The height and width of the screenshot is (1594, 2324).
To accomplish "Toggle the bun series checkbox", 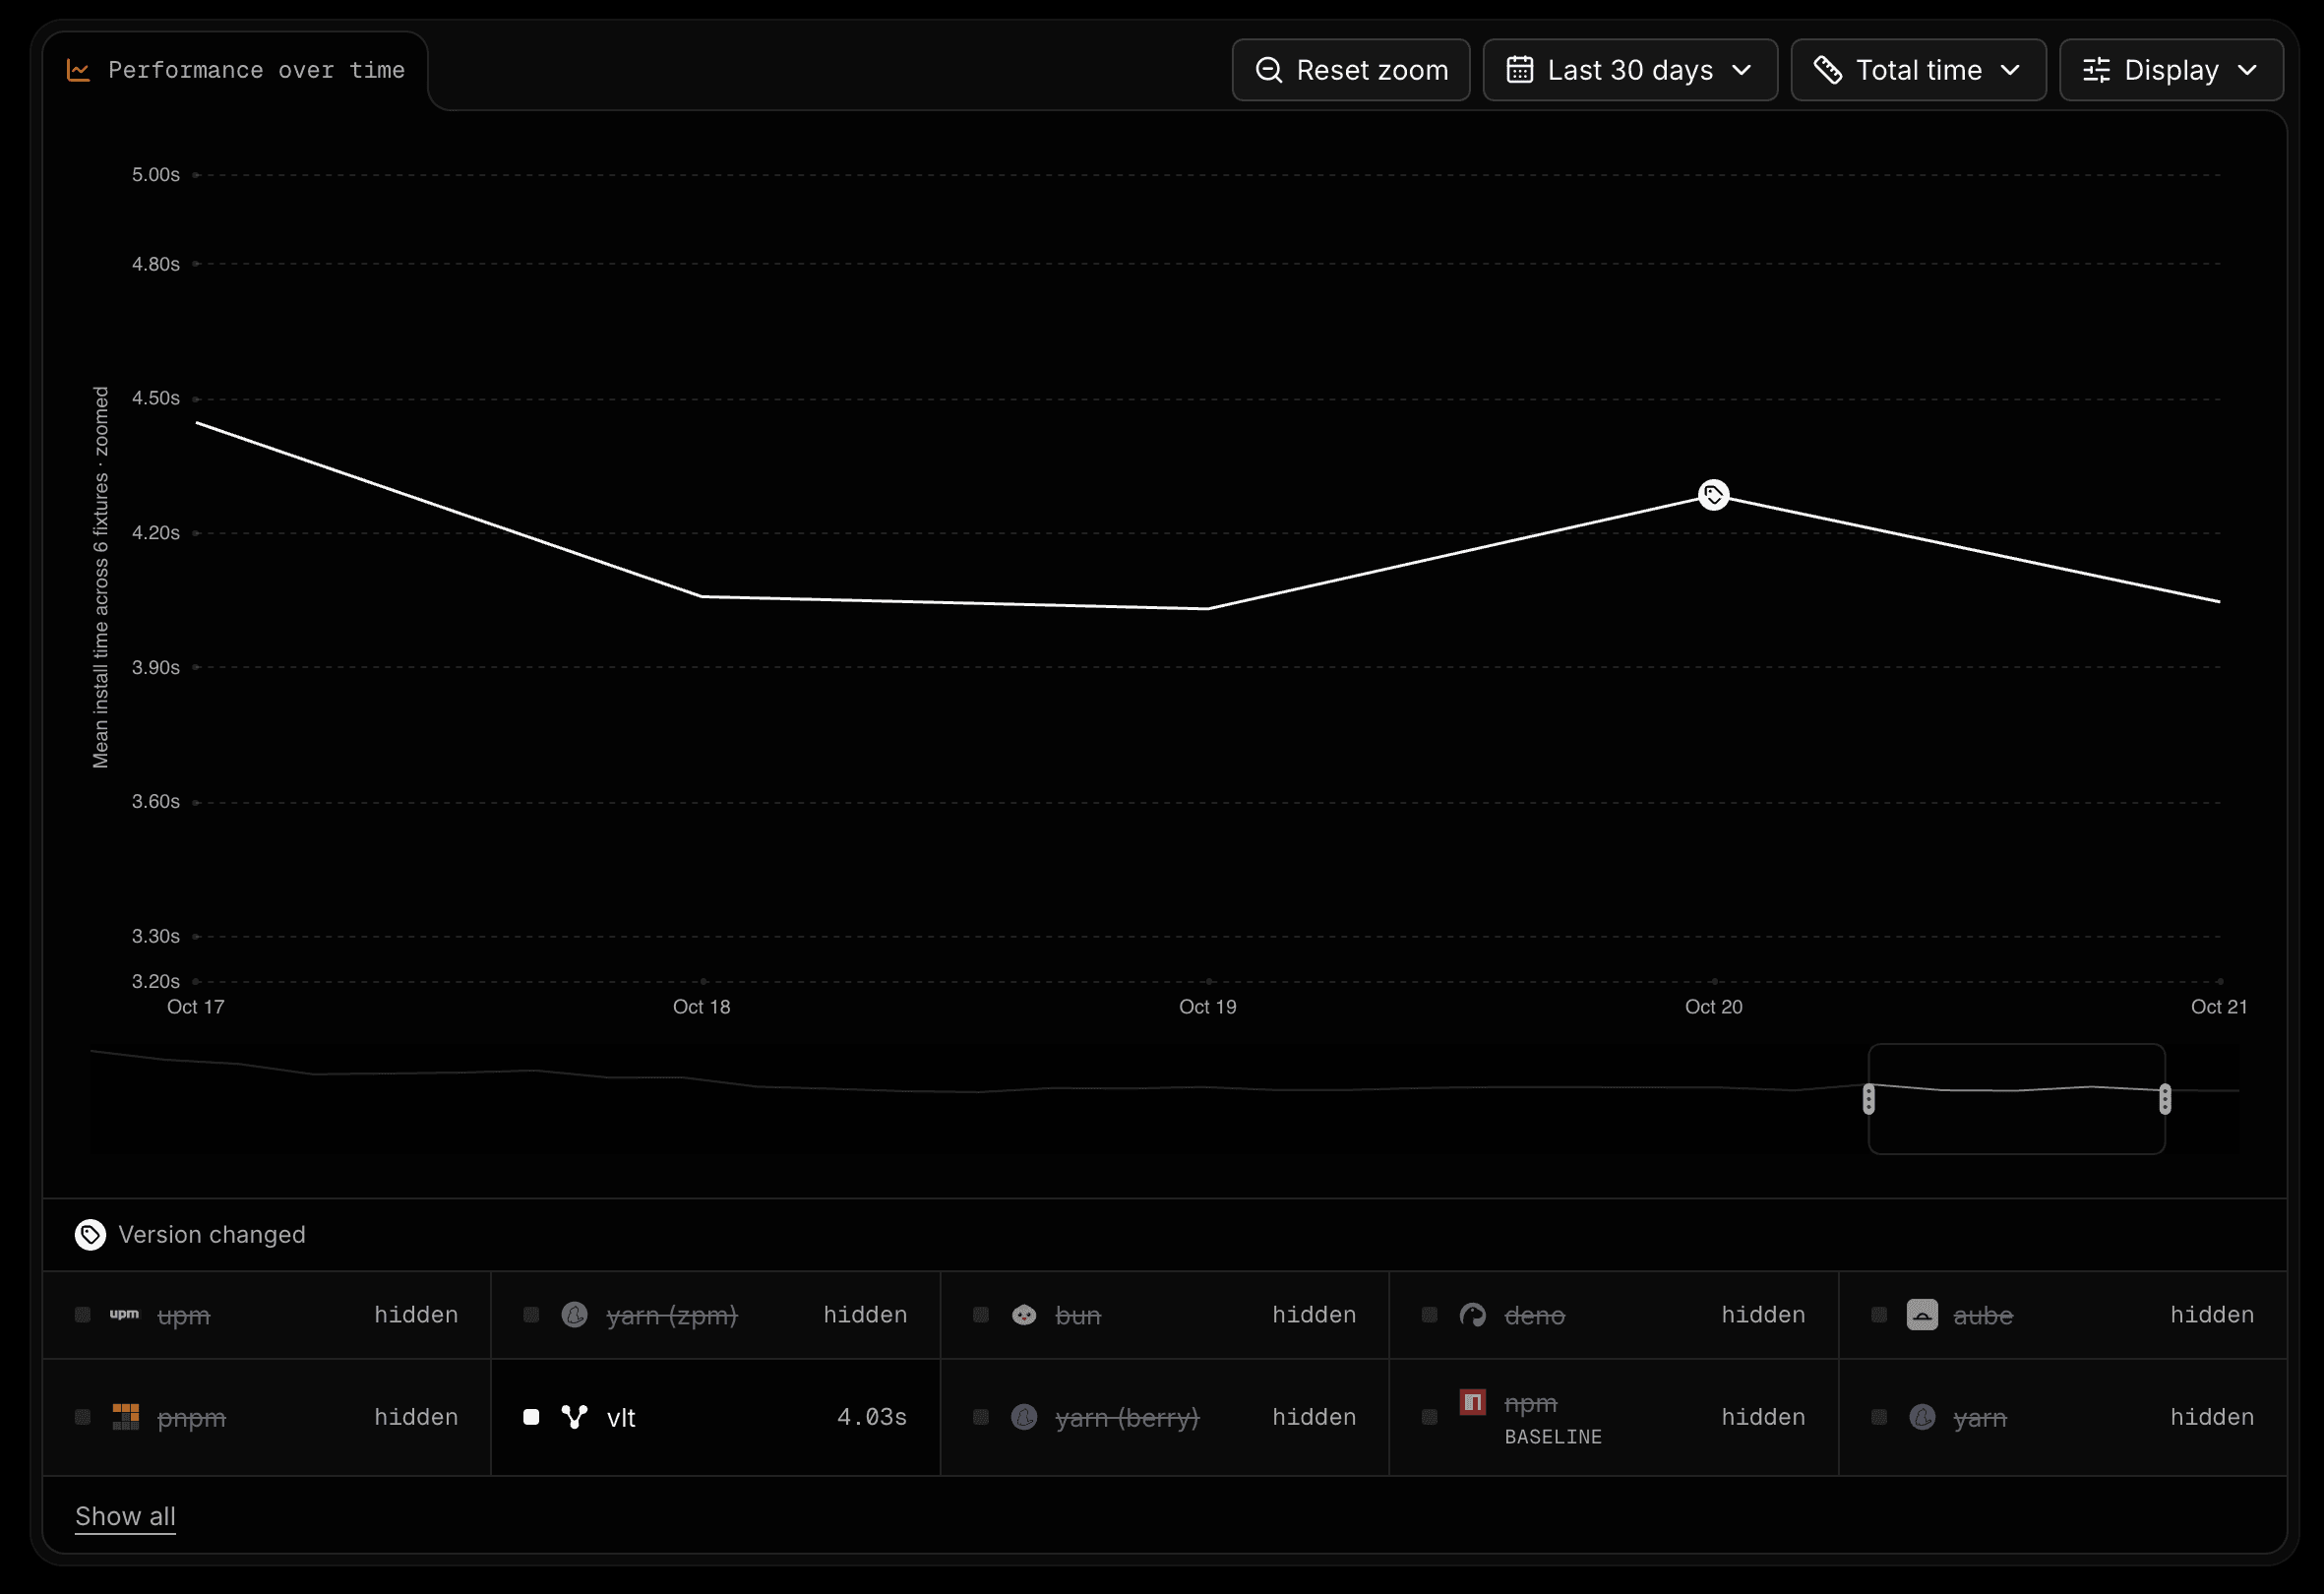I will [981, 1315].
